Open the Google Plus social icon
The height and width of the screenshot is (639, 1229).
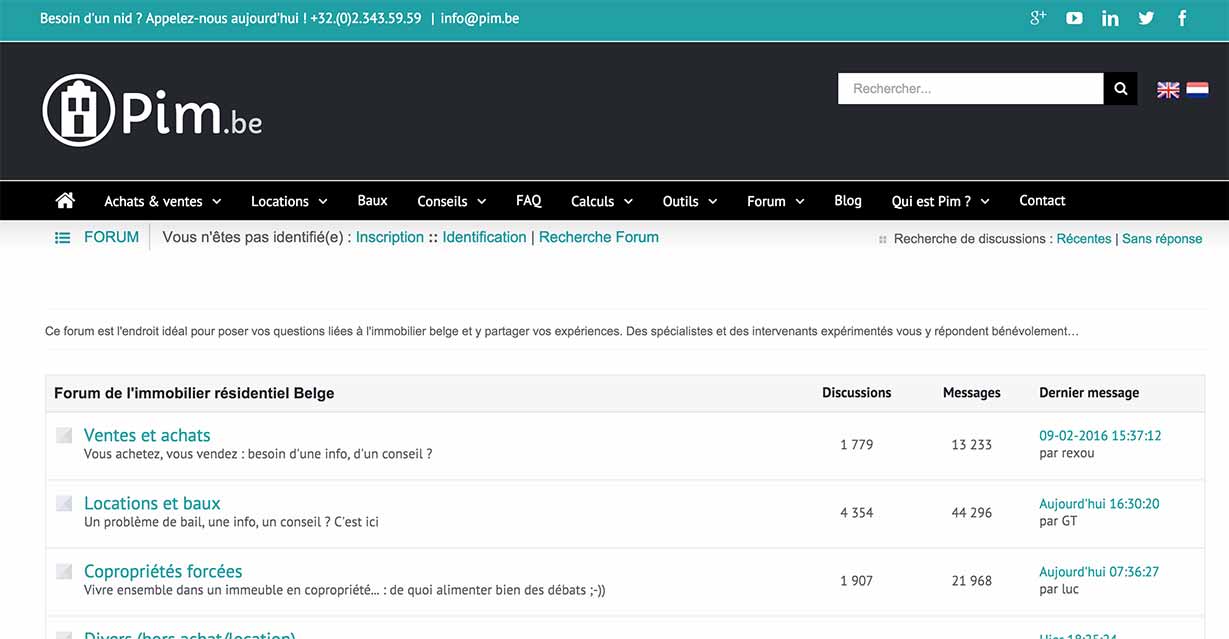click(1038, 18)
